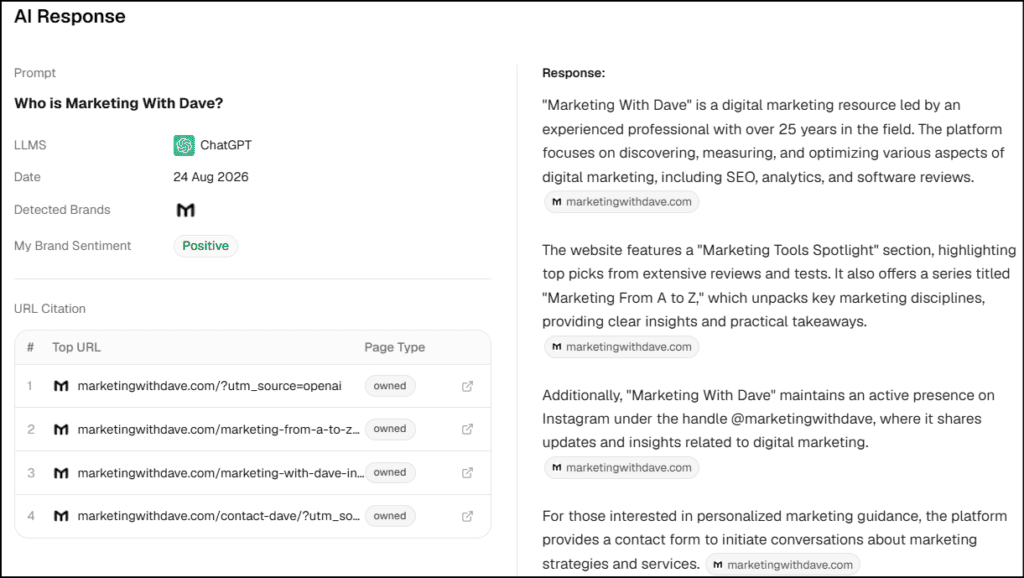Click the LLMS label

(x=30, y=145)
